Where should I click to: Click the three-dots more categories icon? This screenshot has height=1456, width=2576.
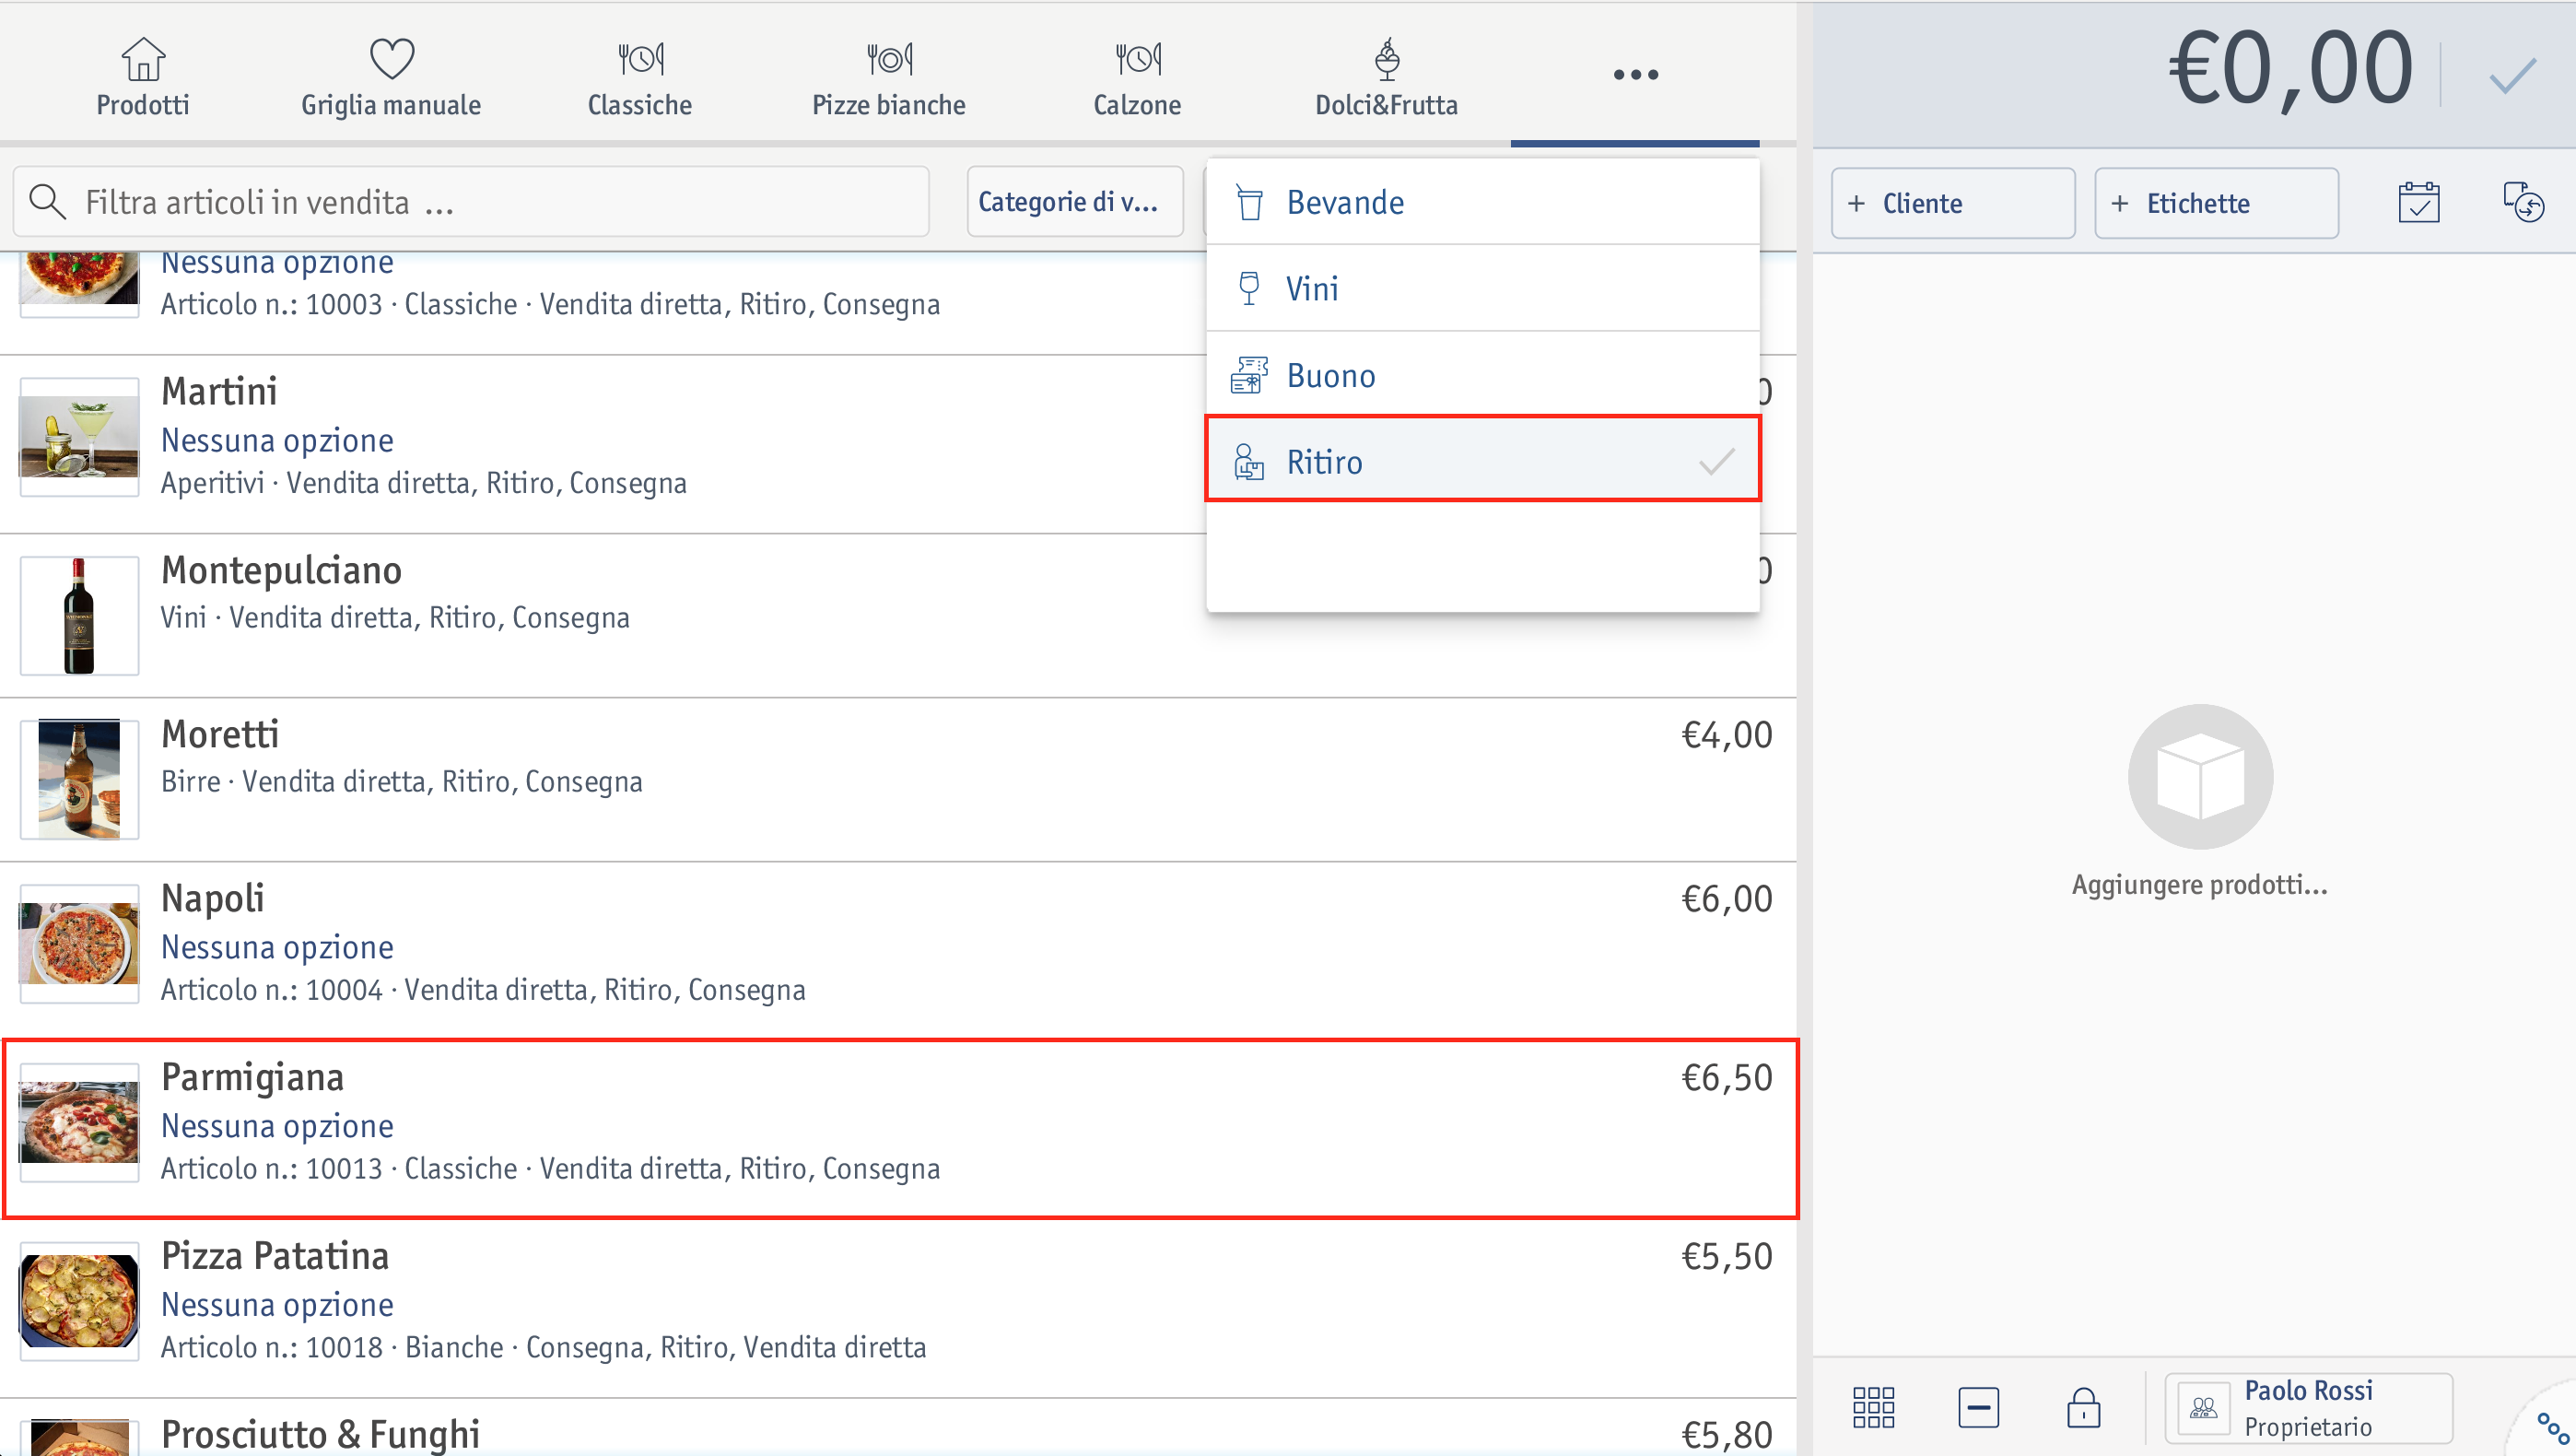[x=1635, y=74]
